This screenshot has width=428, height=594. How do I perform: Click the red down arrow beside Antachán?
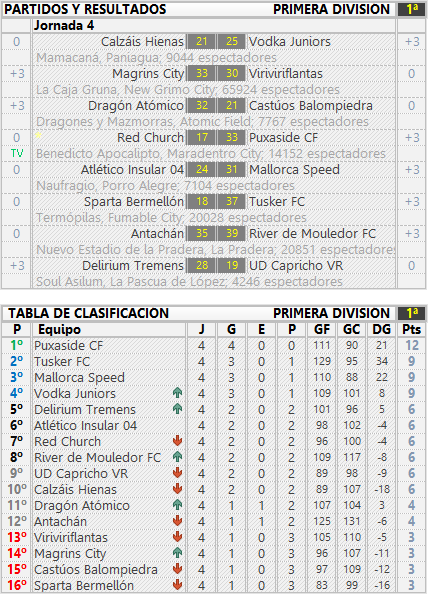[x=177, y=521]
